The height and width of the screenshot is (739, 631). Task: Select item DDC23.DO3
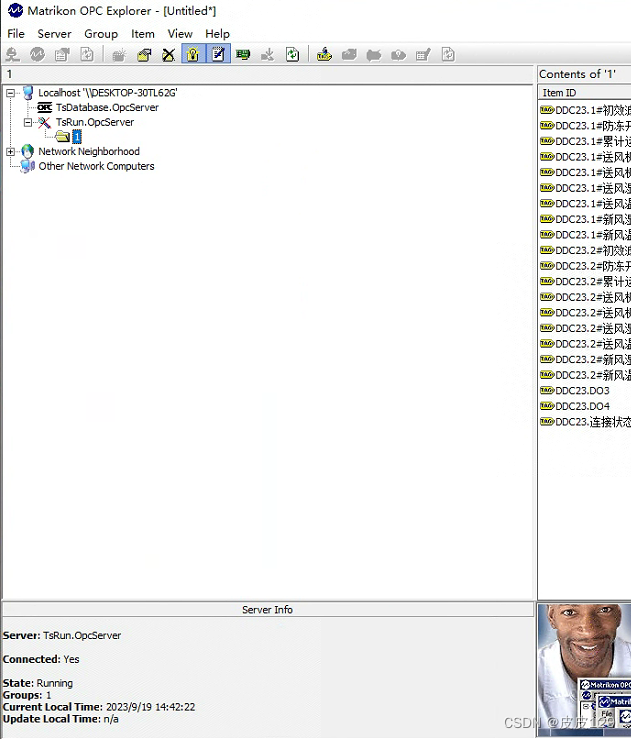click(582, 391)
